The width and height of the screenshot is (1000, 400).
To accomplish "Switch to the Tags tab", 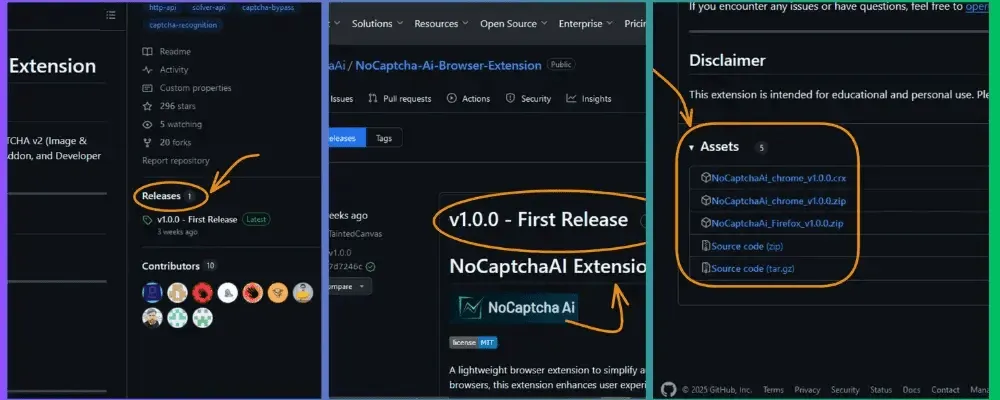I will 383,138.
